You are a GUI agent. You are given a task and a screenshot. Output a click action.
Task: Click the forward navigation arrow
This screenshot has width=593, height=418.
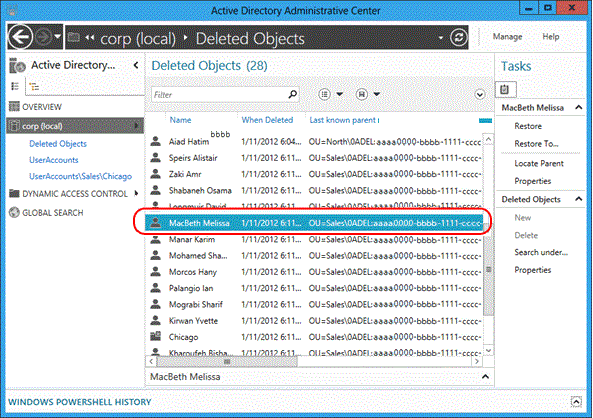tap(43, 37)
